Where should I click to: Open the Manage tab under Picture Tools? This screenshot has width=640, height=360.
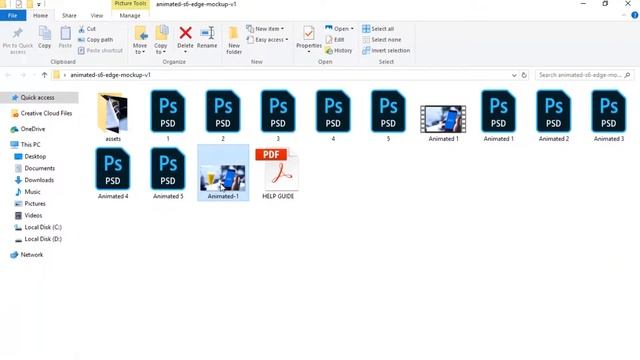(x=130, y=16)
